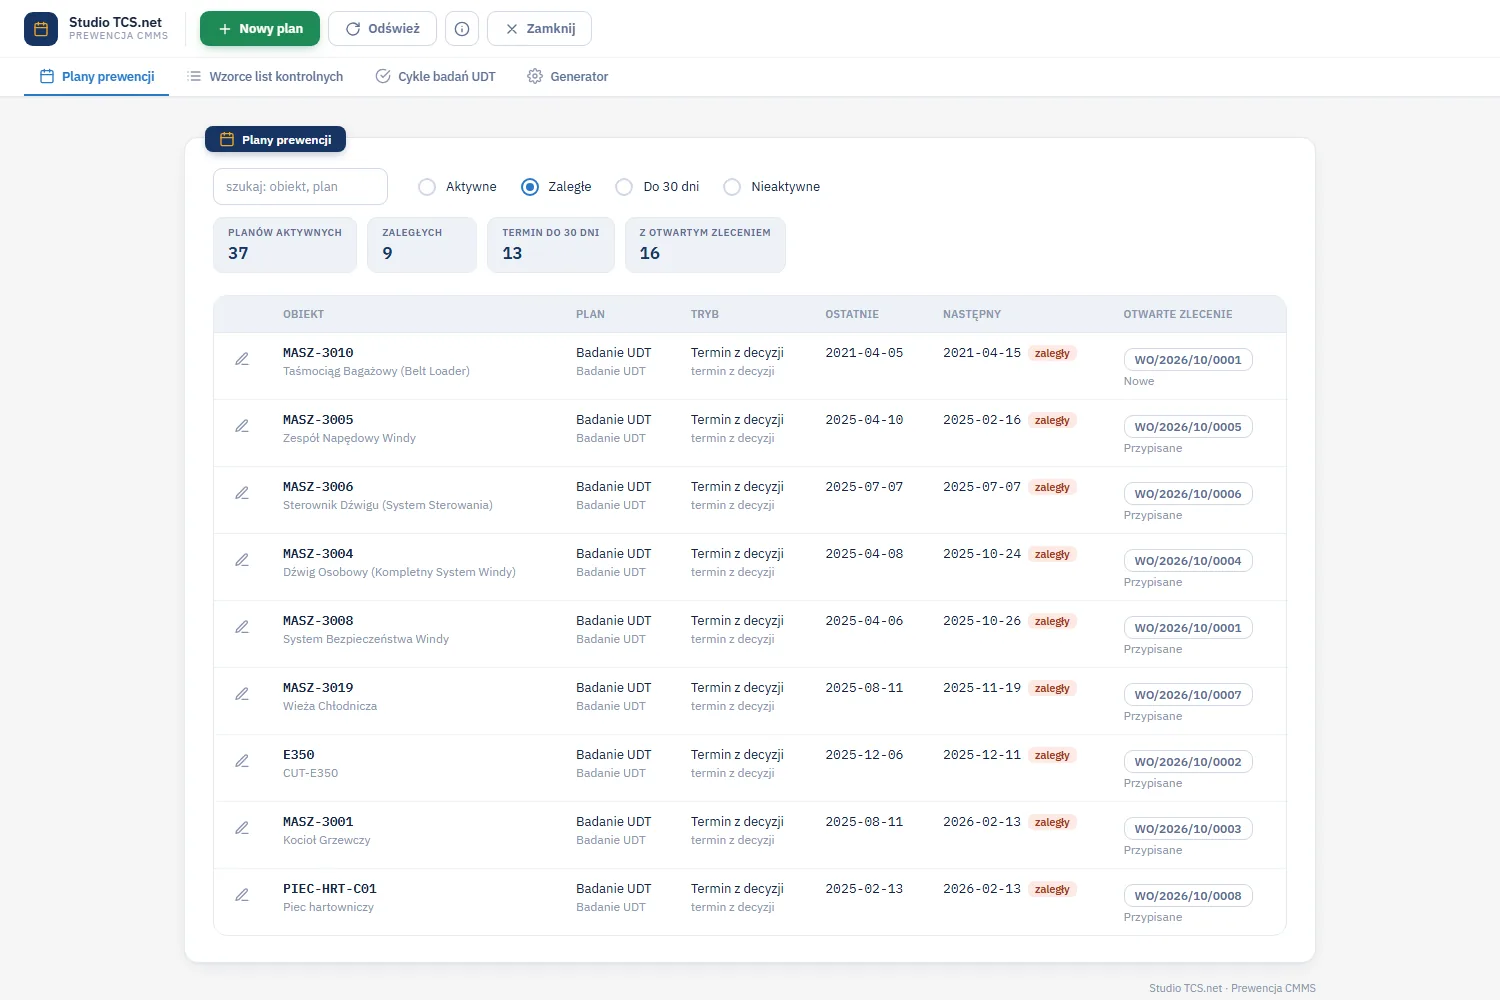
Task: Click the Termin do 30 dni stat card
Action: click(x=551, y=245)
